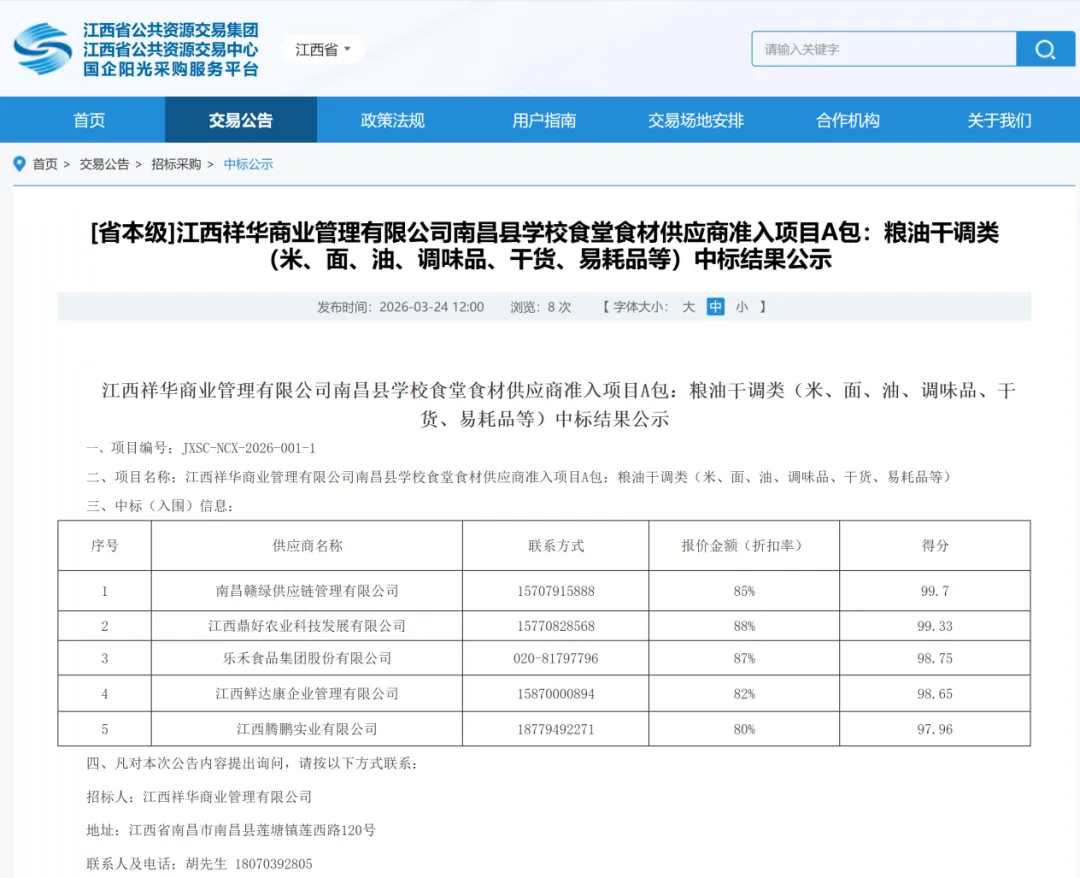
Task: Click 招标采购 in the breadcrumb
Action: tap(176, 164)
